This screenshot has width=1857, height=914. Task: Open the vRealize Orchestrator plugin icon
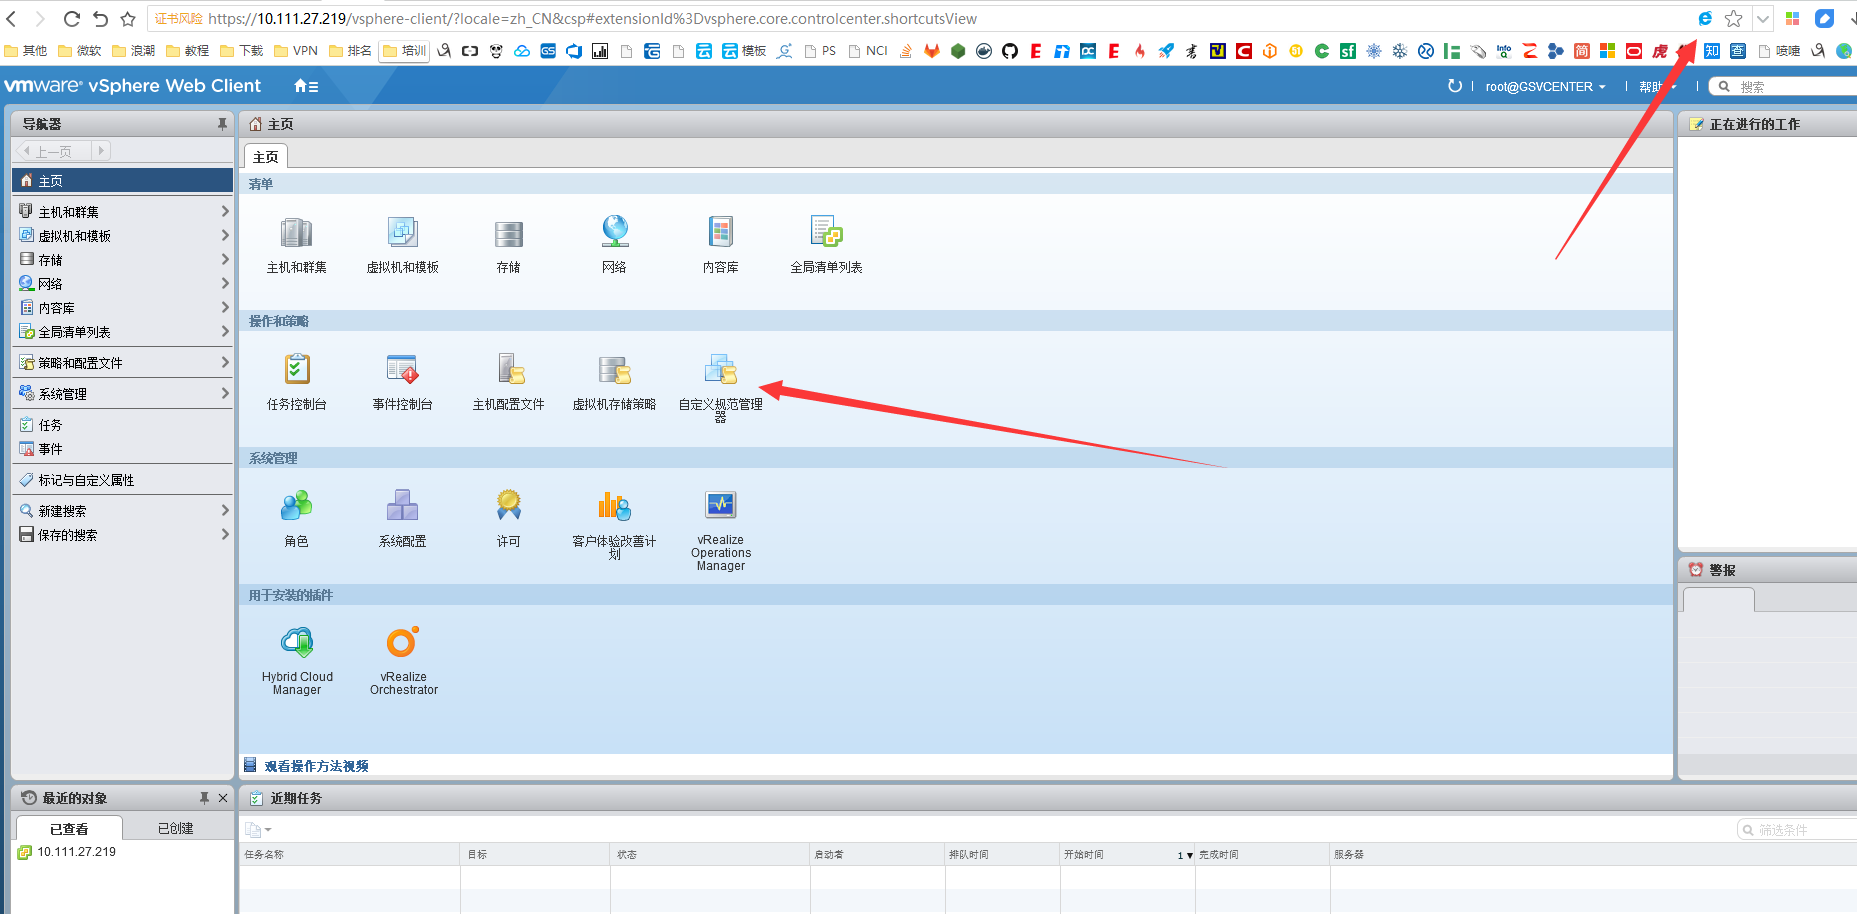403,643
